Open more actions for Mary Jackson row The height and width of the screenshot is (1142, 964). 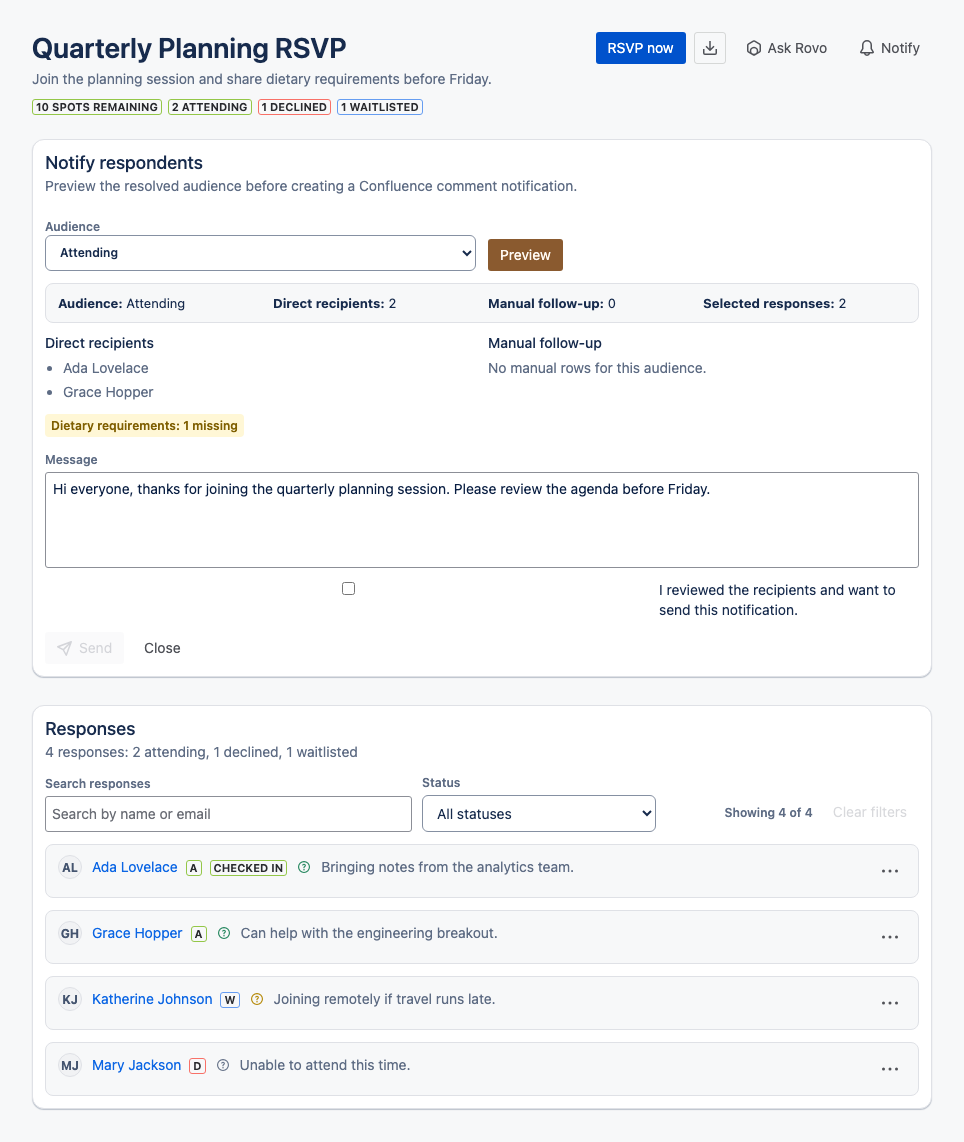tap(890, 1069)
